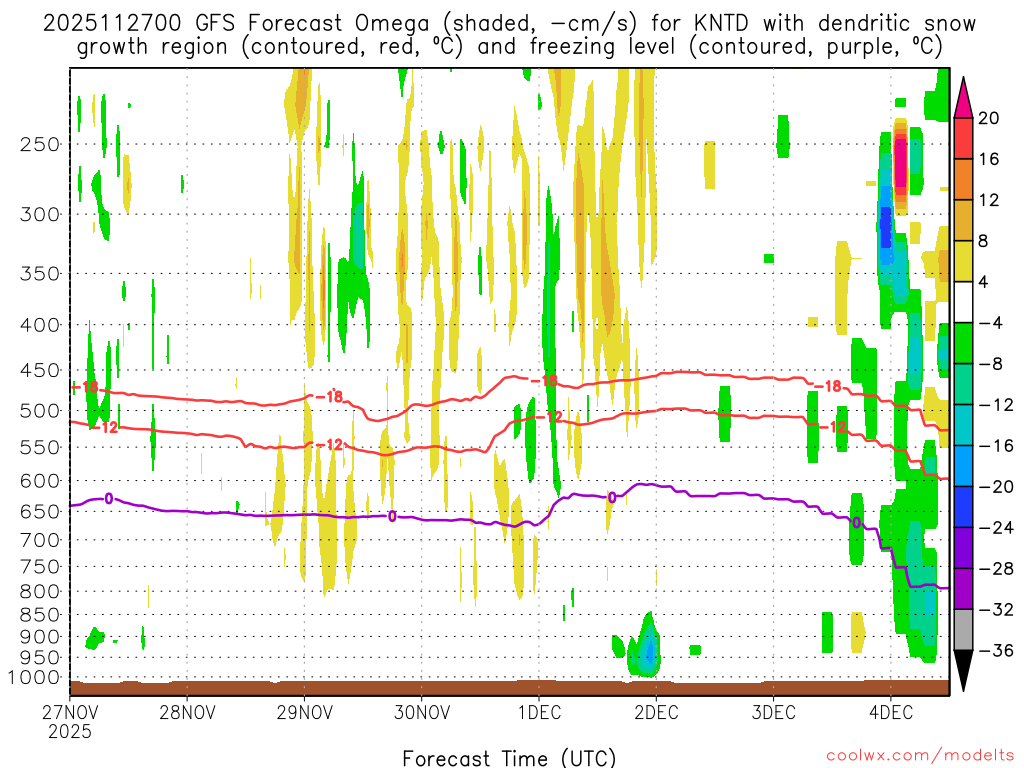
Task: Click the 550 pressure level label
Action: point(40,447)
